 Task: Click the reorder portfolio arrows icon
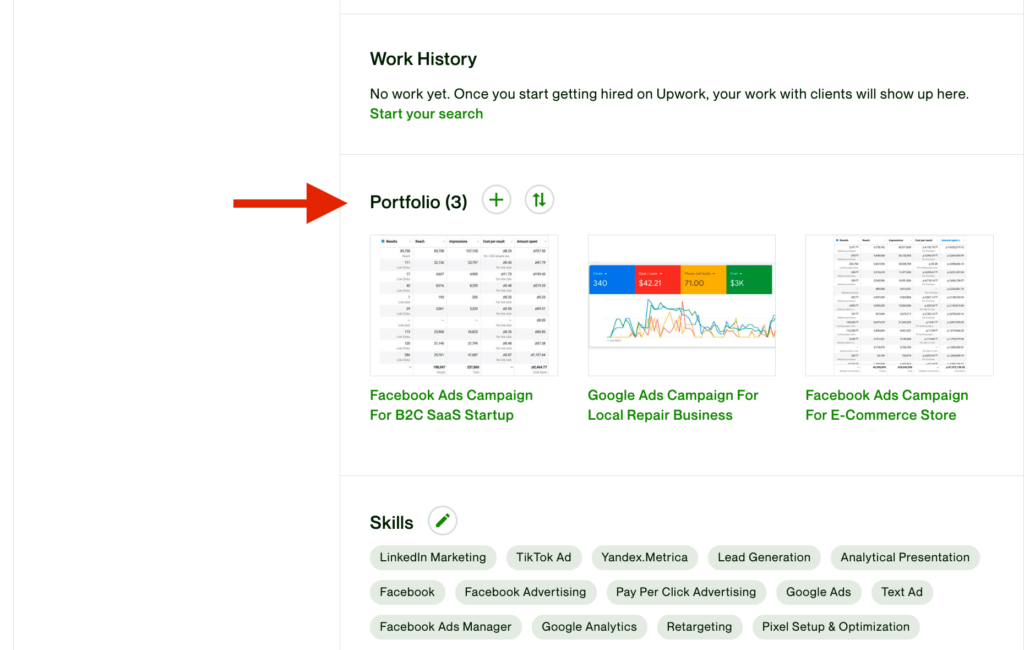(539, 200)
